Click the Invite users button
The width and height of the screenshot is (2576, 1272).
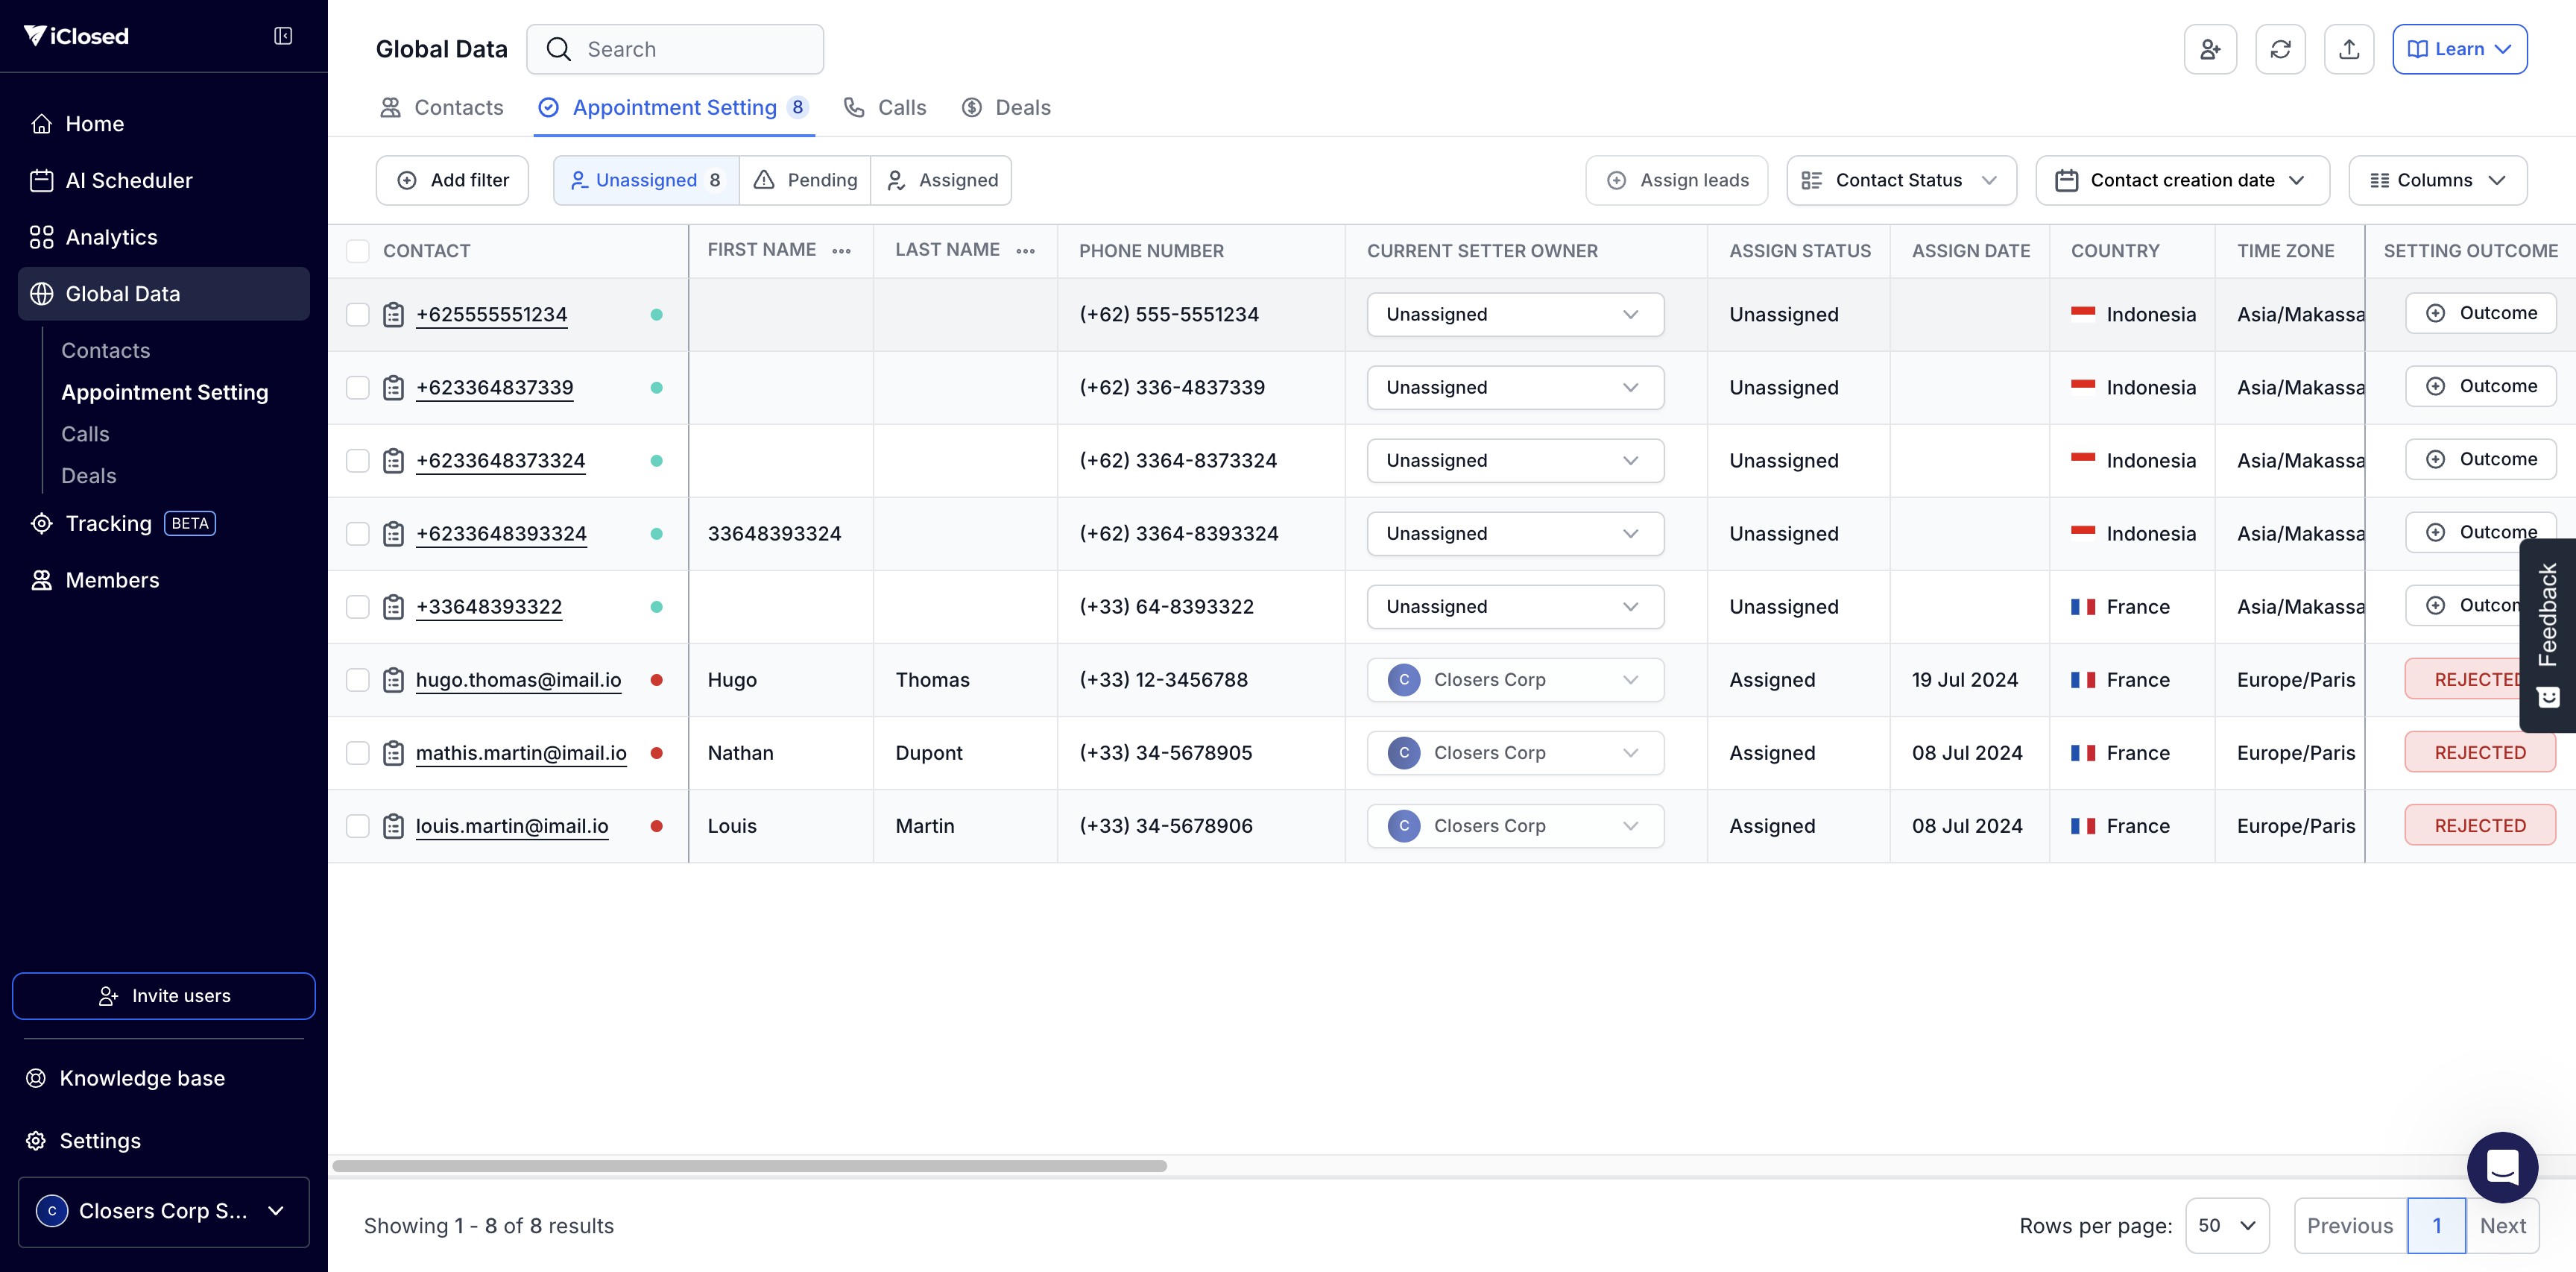coord(164,996)
